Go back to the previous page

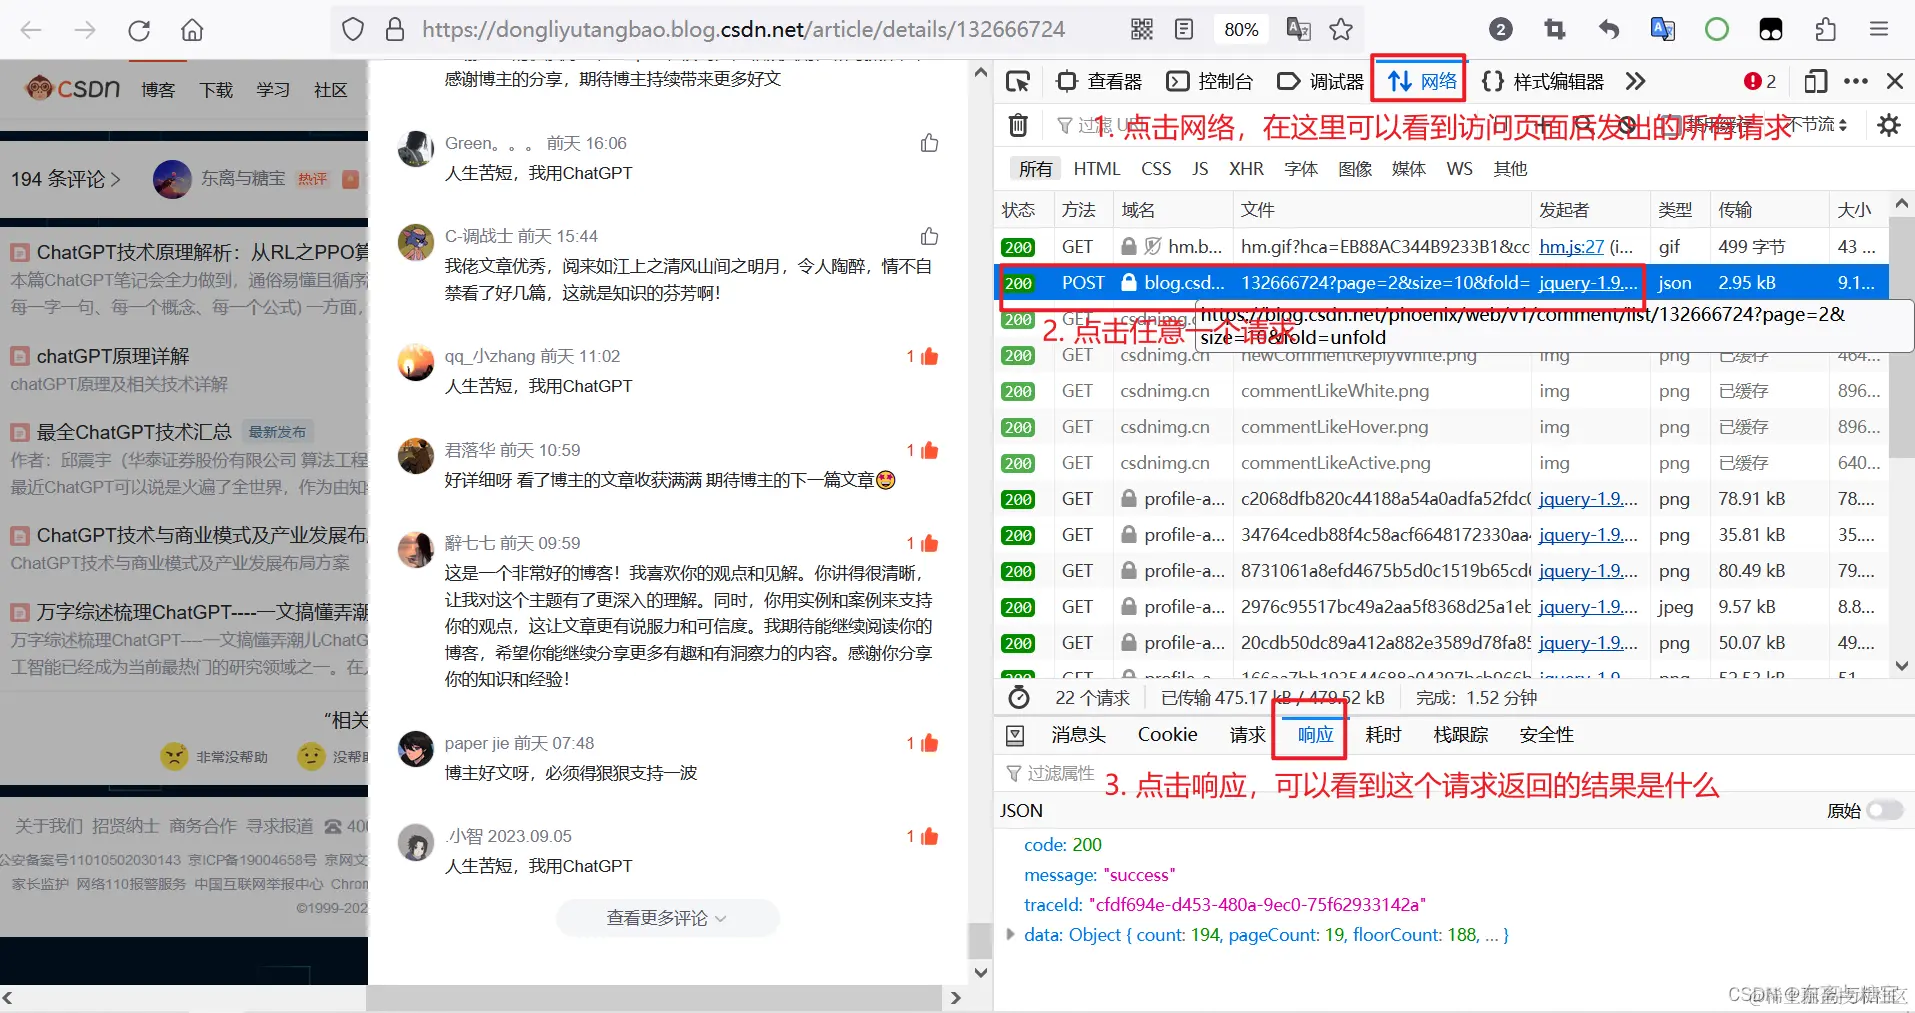pyautogui.click(x=31, y=30)
